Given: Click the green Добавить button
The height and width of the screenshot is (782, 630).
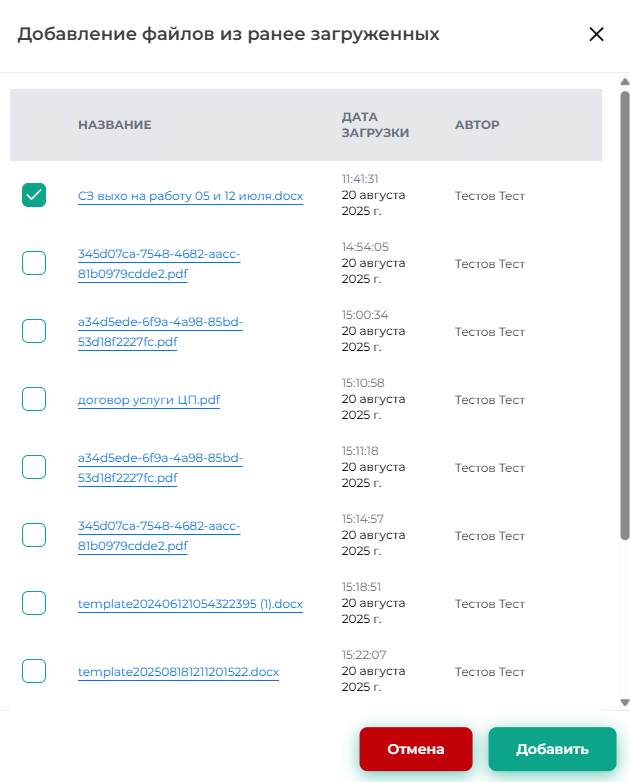Looking at the screenshot, I should coord(552,749).
